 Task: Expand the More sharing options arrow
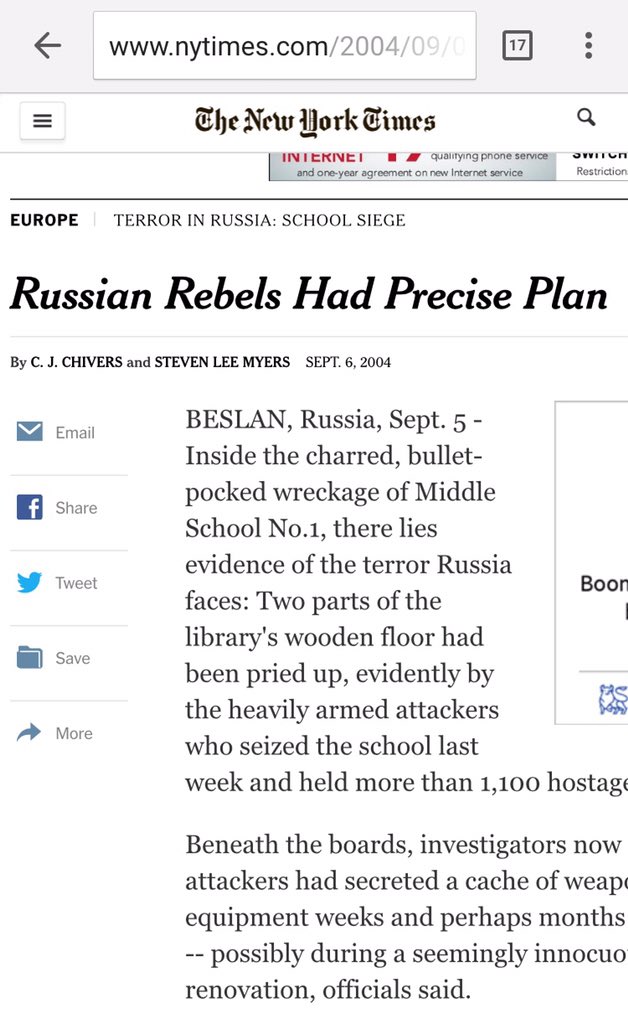point(30,733)
